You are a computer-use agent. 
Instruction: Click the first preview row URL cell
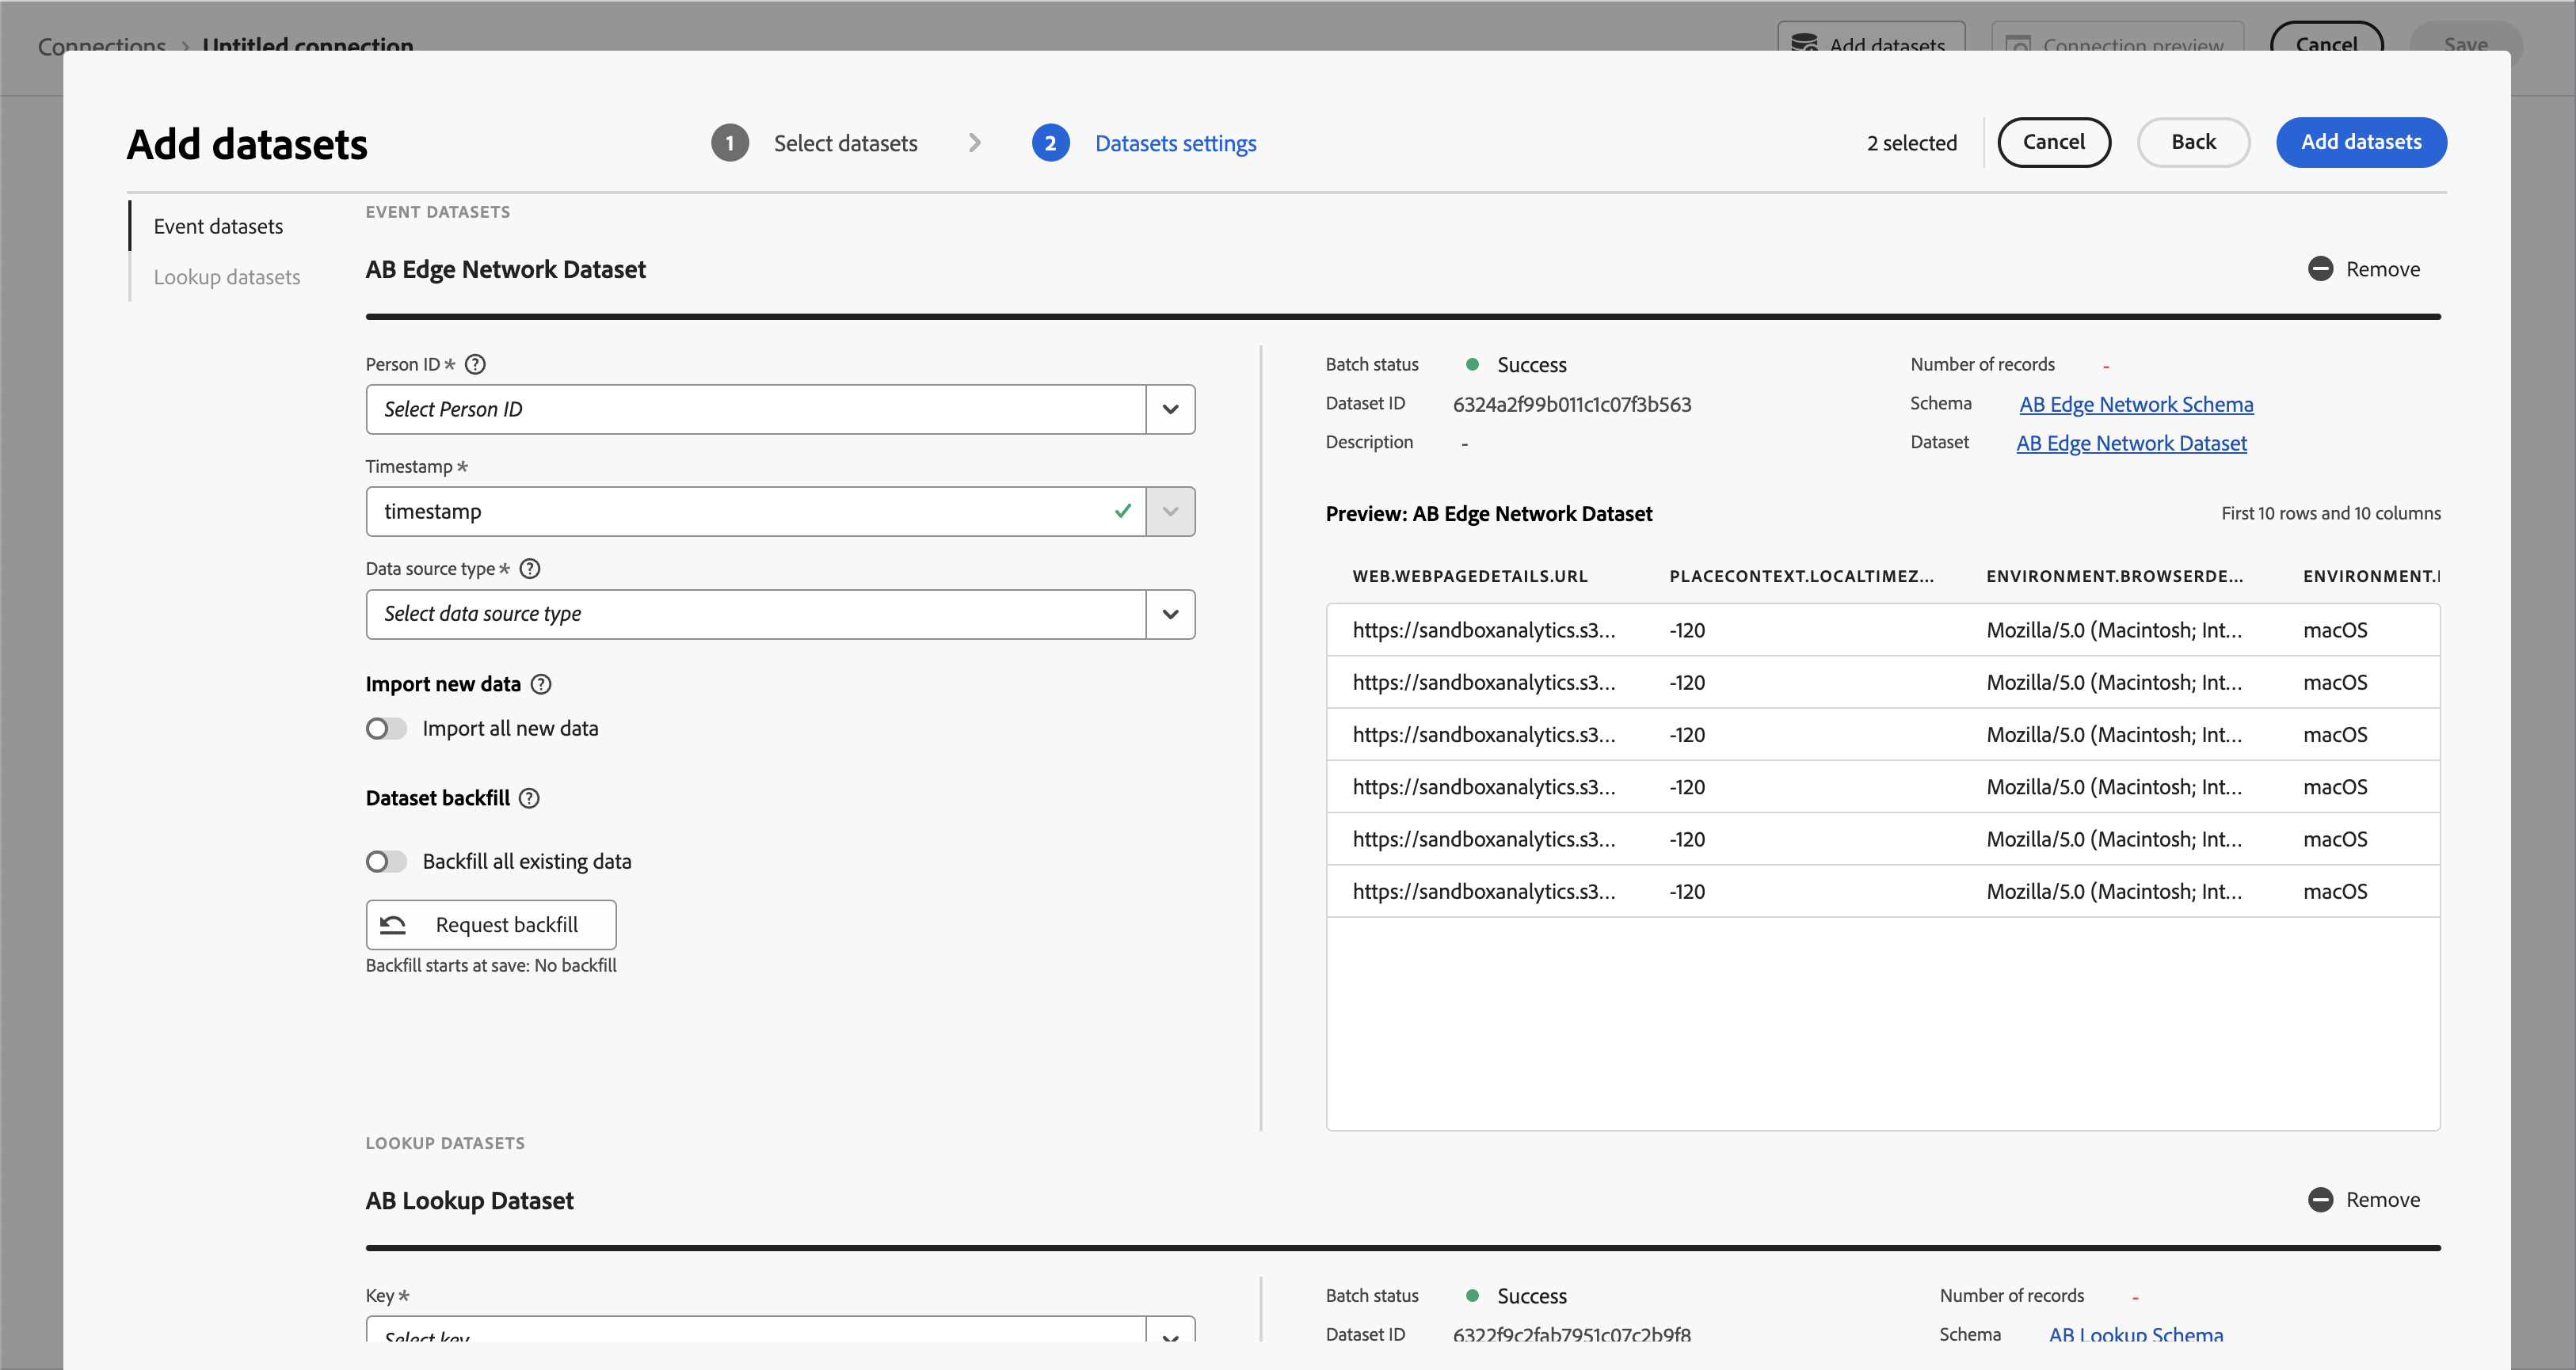point(1483,630)
